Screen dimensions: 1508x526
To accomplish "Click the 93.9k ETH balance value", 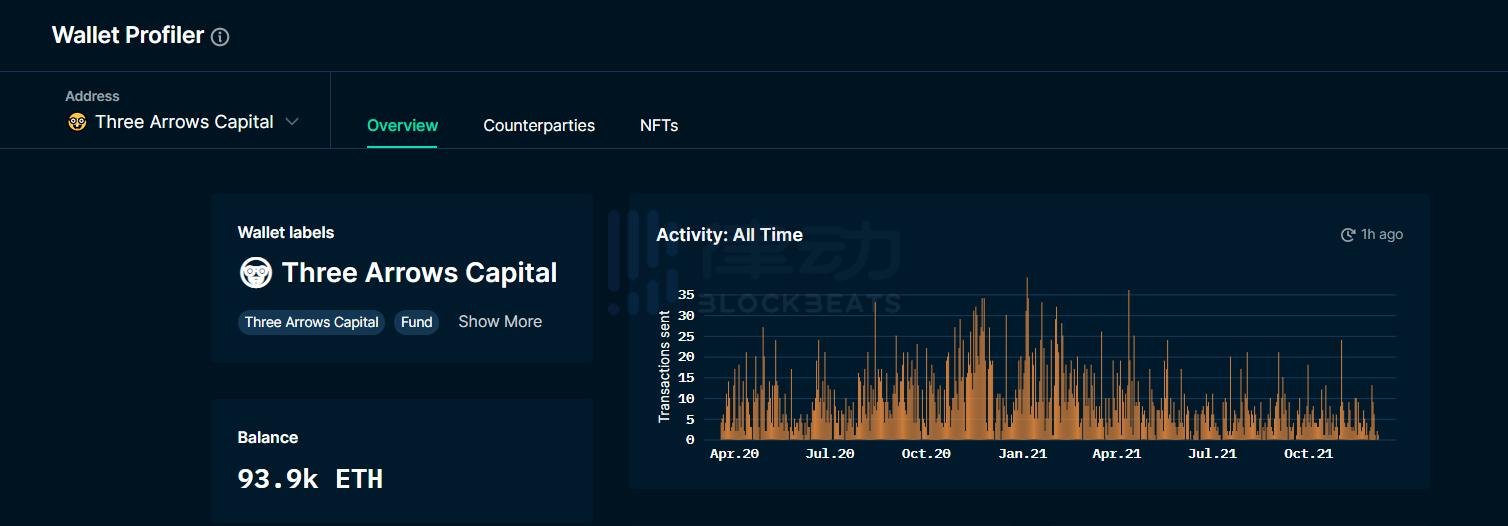I will click(x=310, y=479).
